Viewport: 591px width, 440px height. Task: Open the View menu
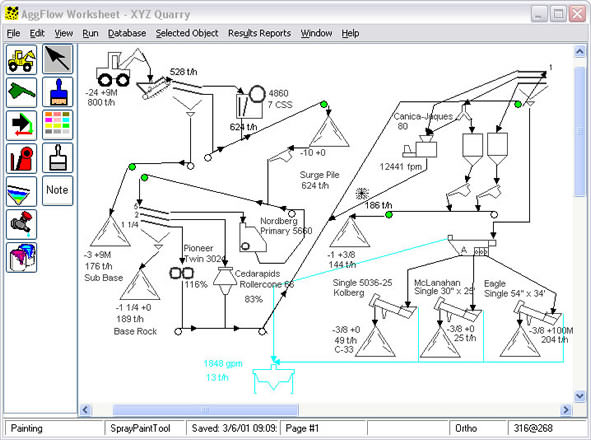pyautogui.click(x=63, y=33)
